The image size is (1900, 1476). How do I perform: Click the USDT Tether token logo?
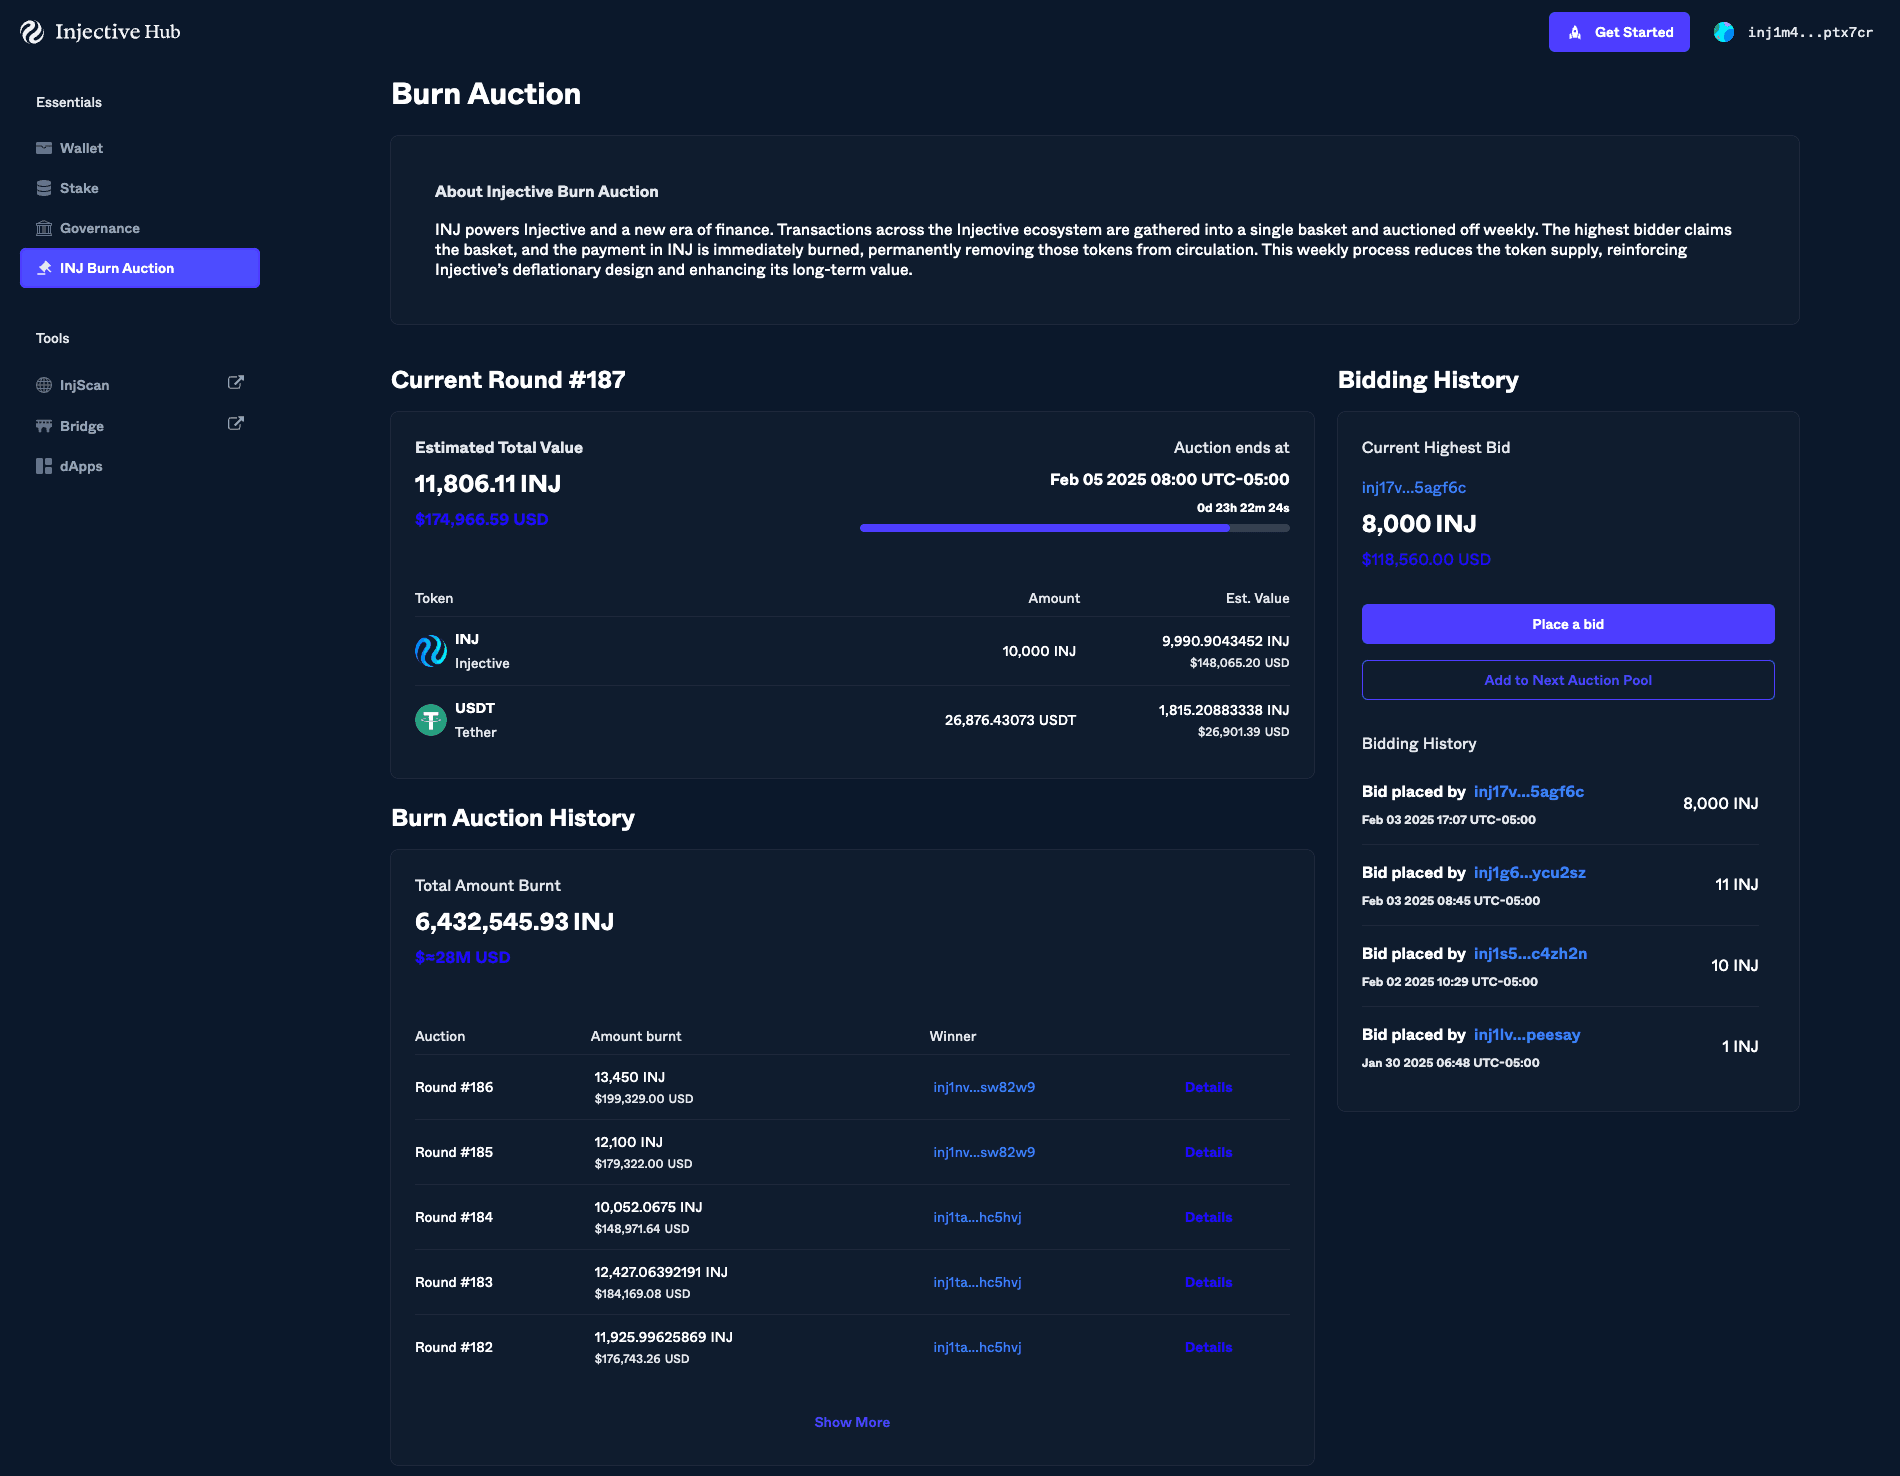pyautogui.click(x=431, y=720)
